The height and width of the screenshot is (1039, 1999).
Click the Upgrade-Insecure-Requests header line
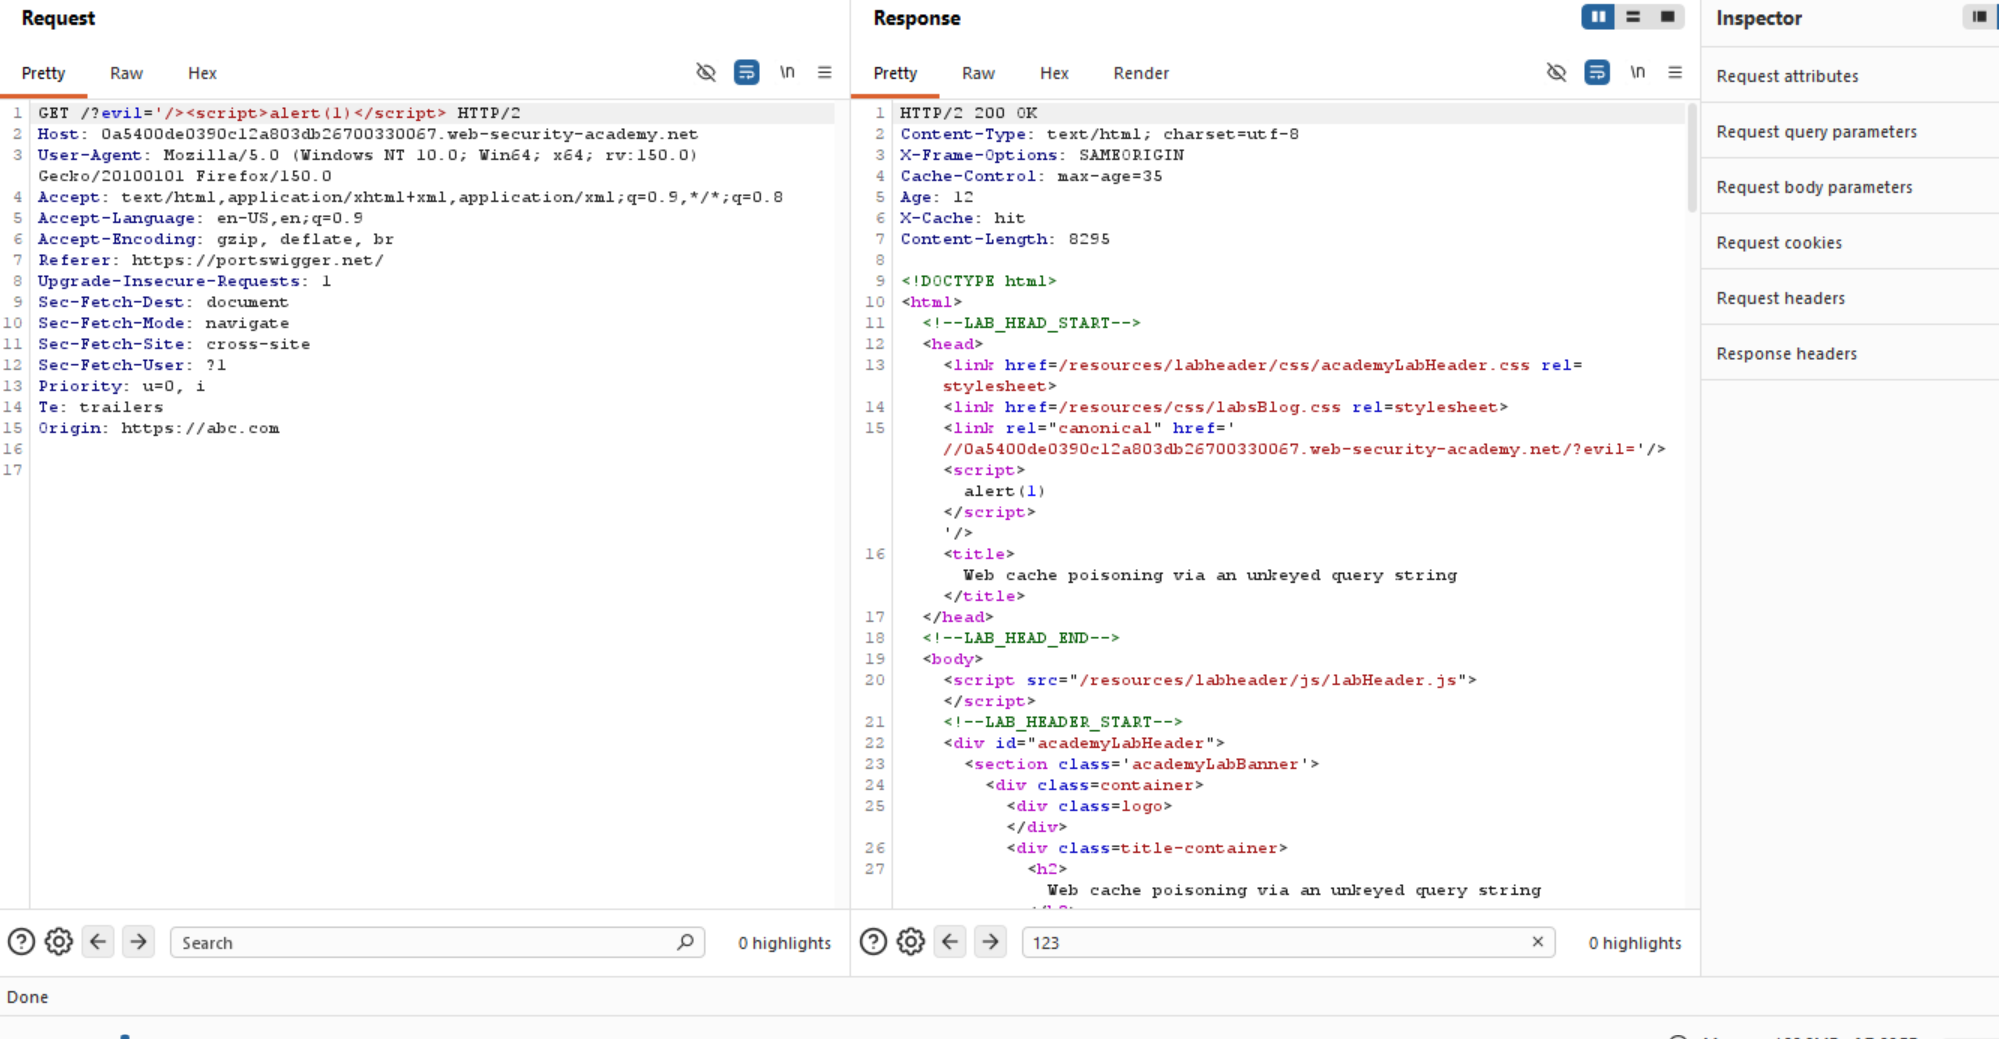pos(184,281)
